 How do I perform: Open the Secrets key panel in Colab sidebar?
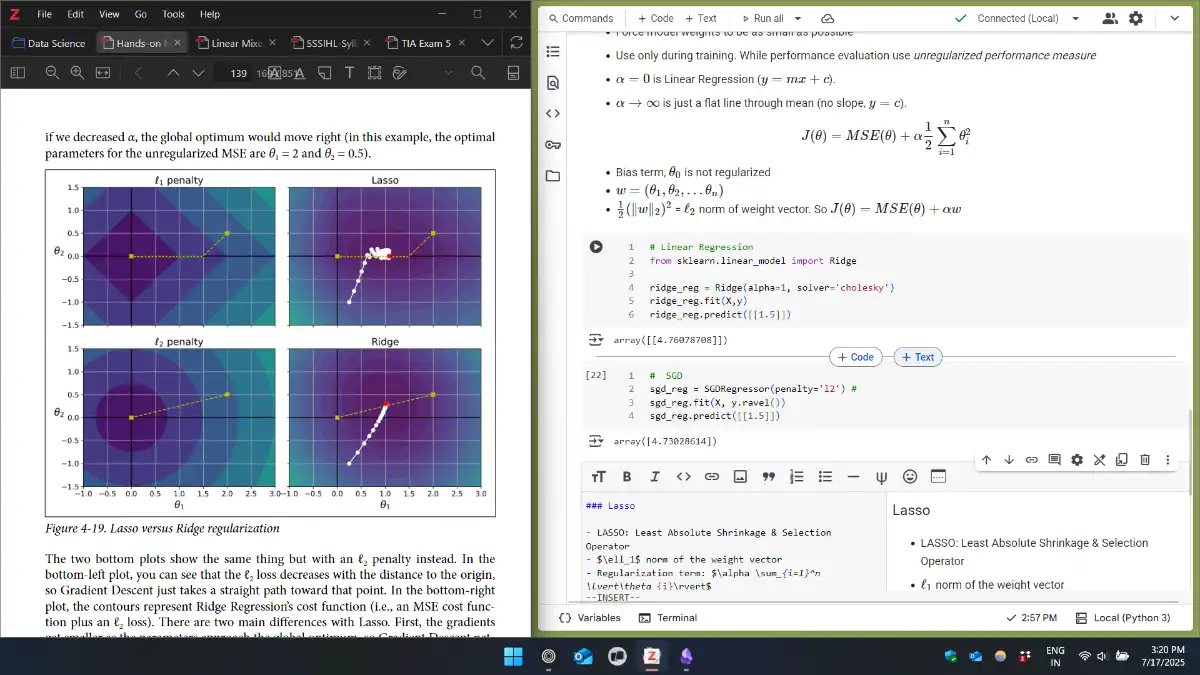pyautogui.click(x=553, y=144)
